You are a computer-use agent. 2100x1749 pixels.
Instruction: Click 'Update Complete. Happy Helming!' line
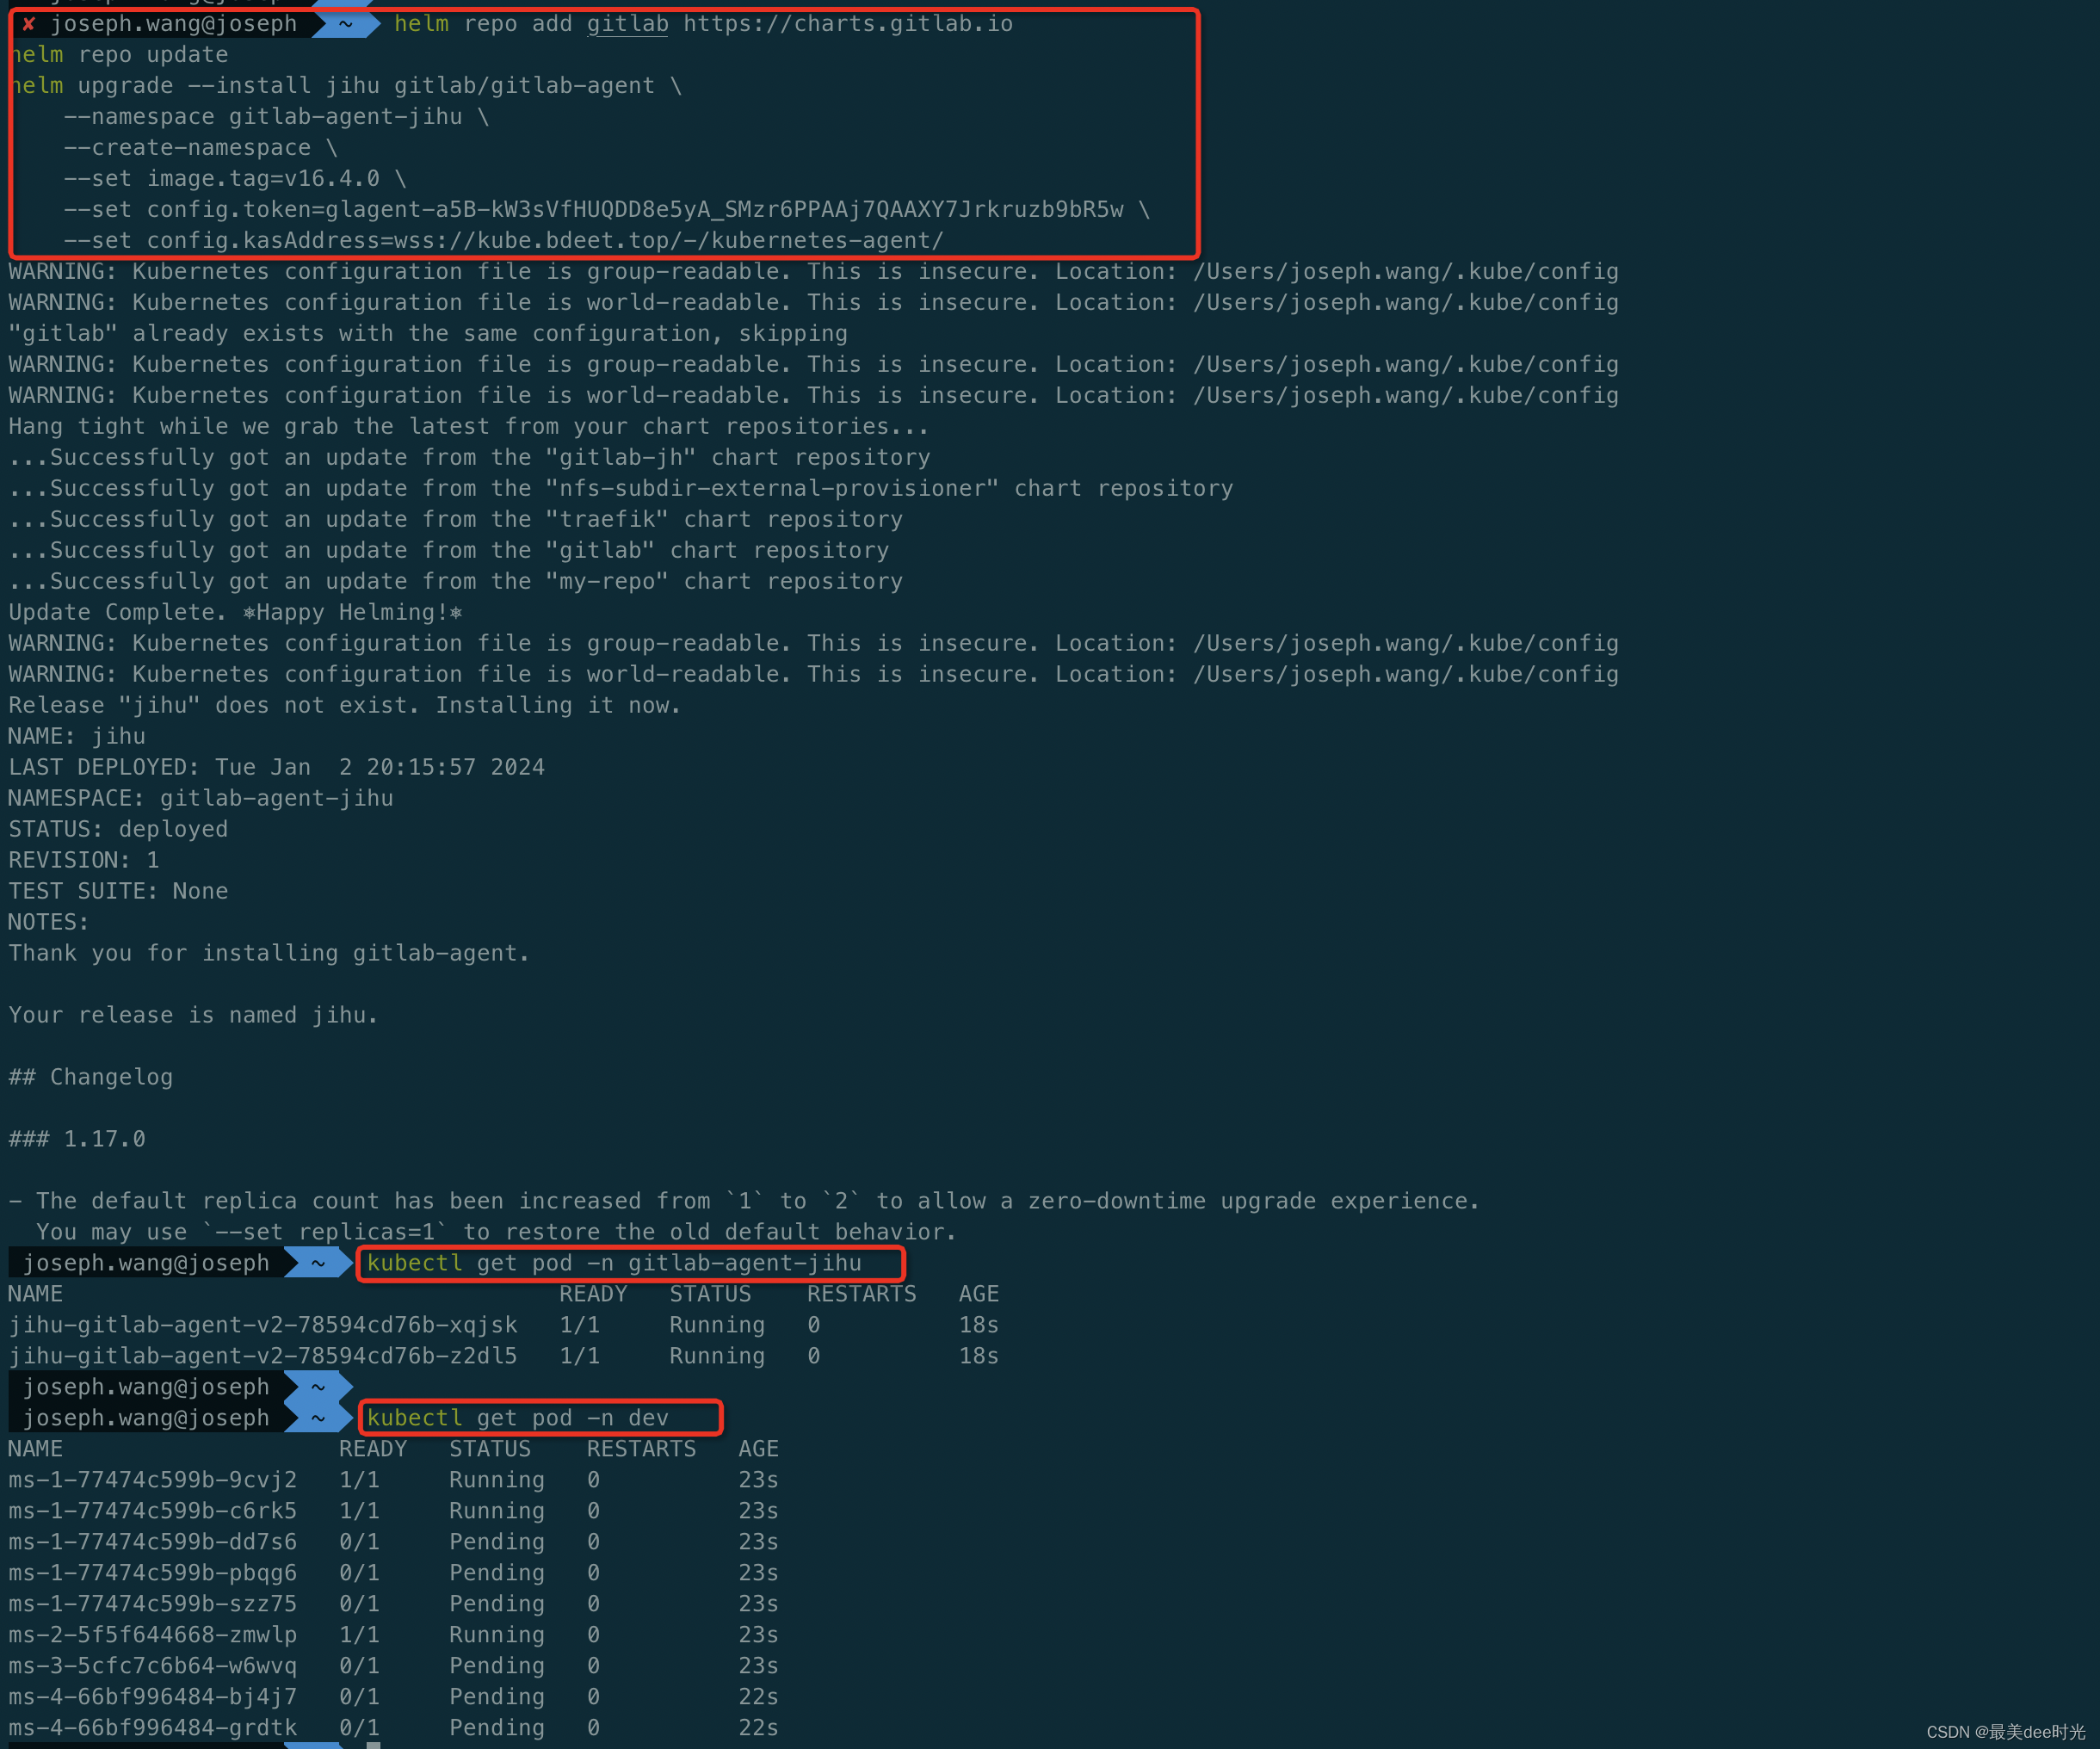click(x=236, y=613)
